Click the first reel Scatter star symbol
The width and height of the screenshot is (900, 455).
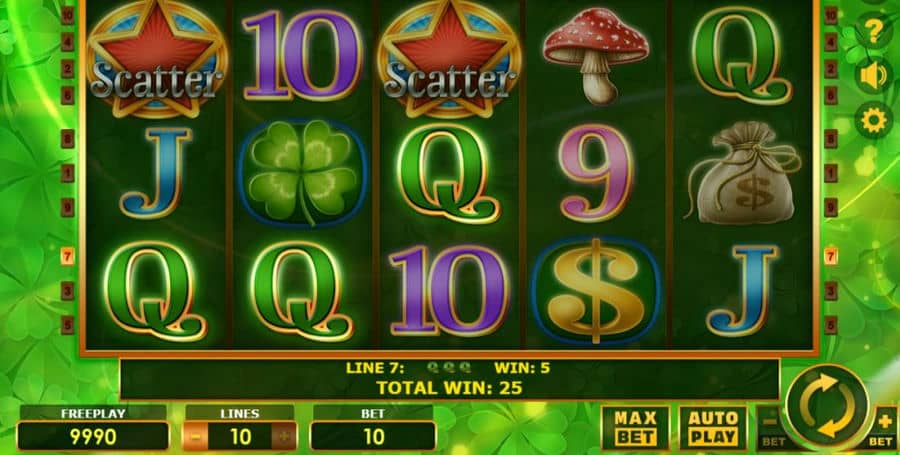[156, 57]
